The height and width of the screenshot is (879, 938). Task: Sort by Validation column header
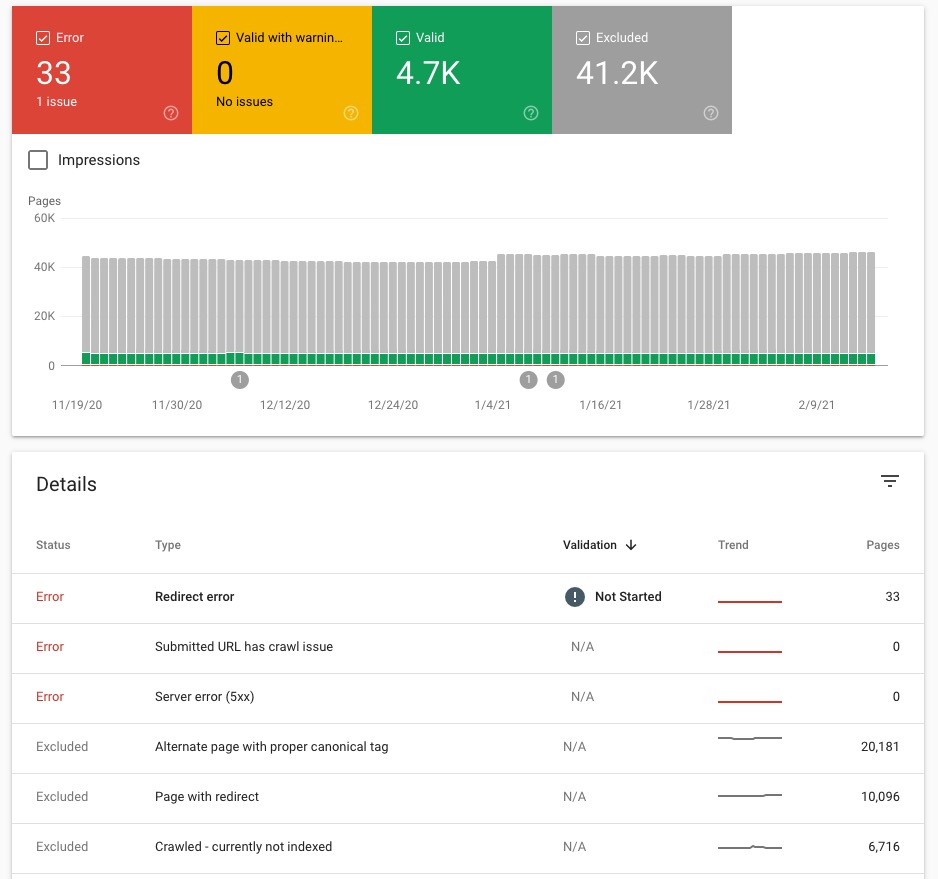590,545
